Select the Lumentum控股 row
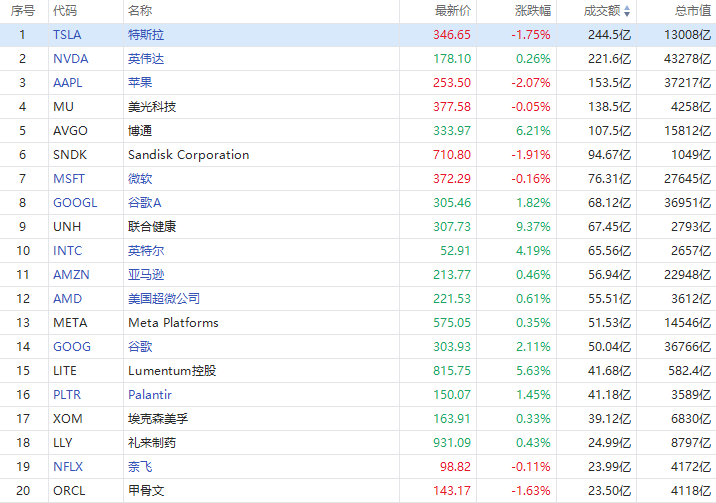Screen dimensions: 716x503 [x=358, y=371]
